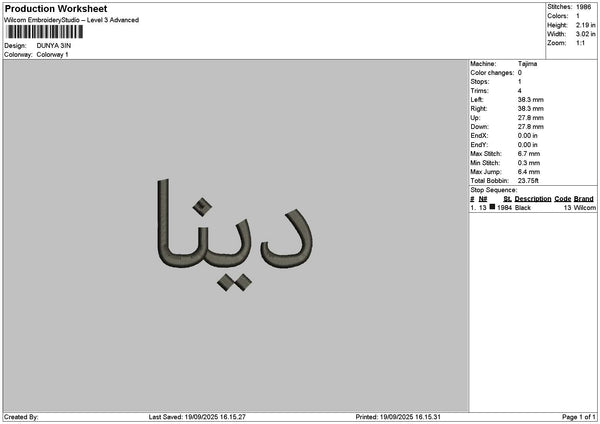The image size is (600, 424).
Task: Click the Height value '2.19 in'
Action: [585, 25]
